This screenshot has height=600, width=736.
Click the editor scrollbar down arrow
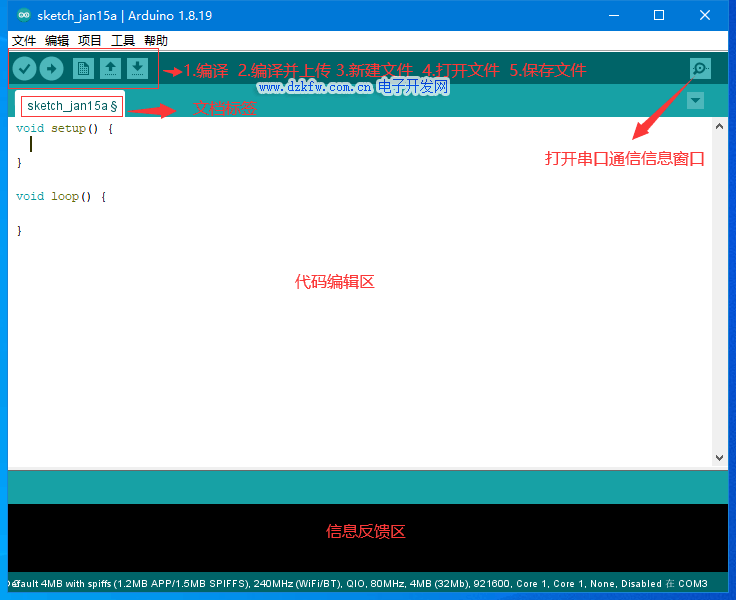coord(718,458)
